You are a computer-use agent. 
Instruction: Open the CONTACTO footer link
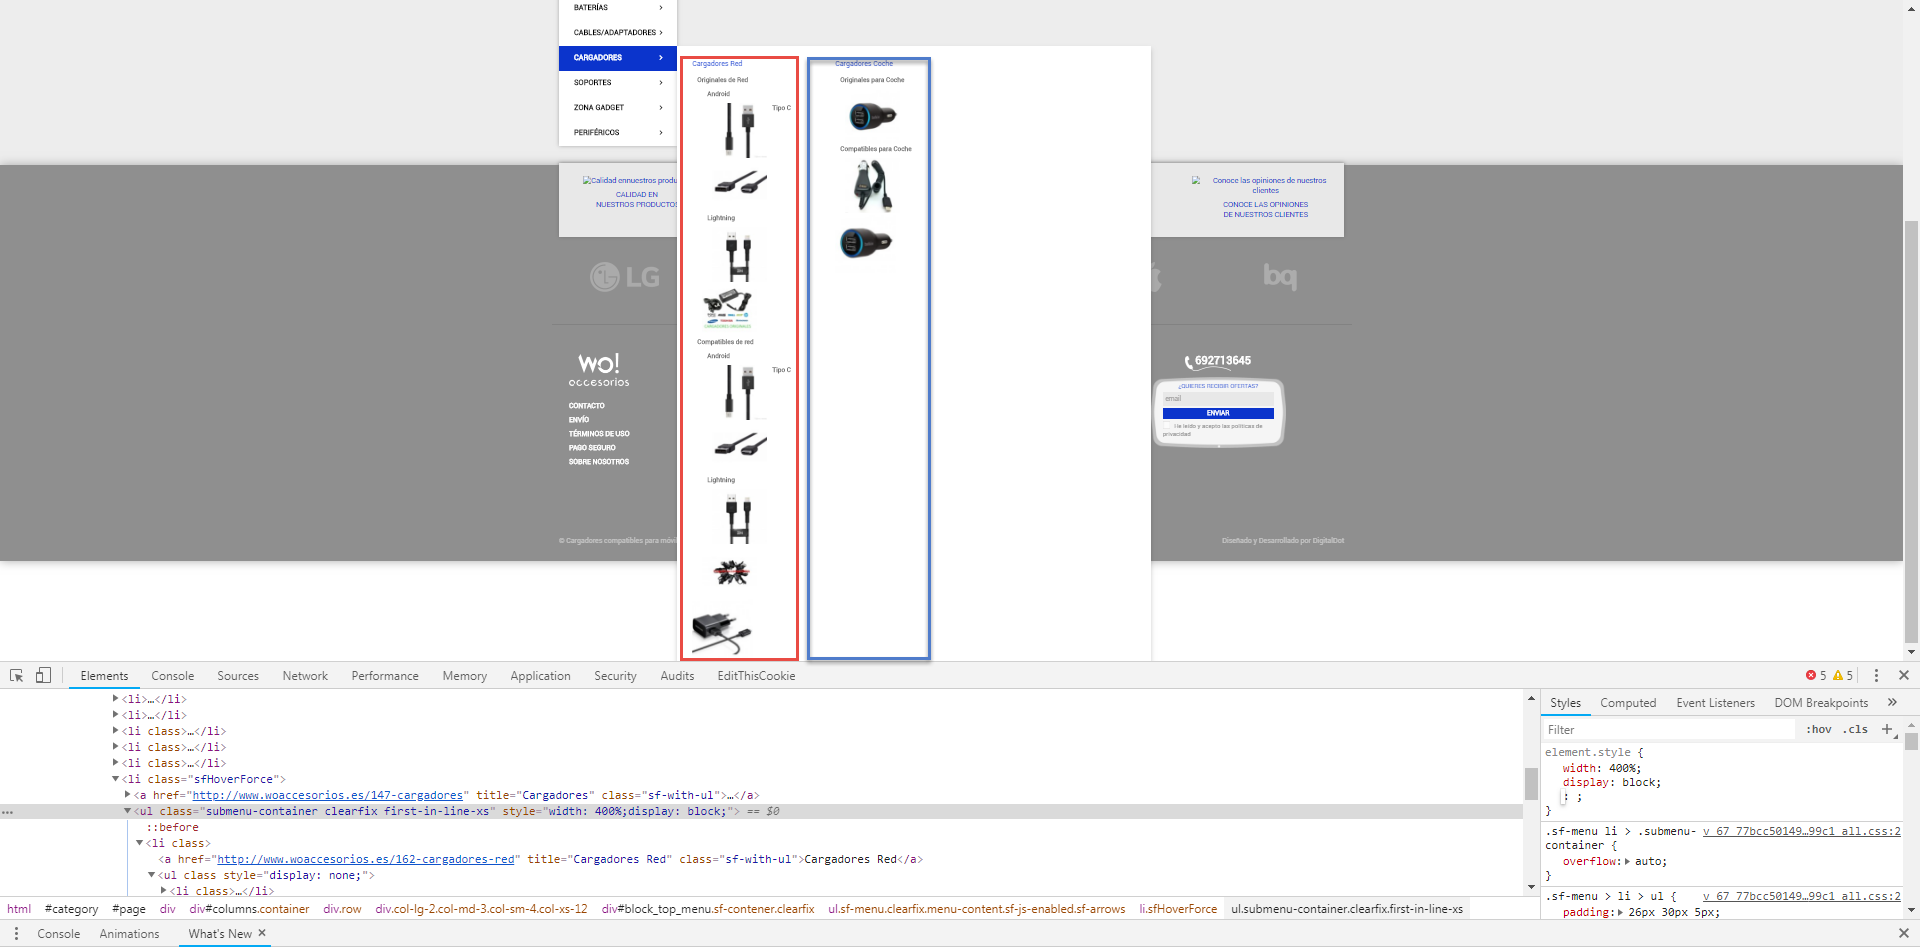click(x=587, y=406)
